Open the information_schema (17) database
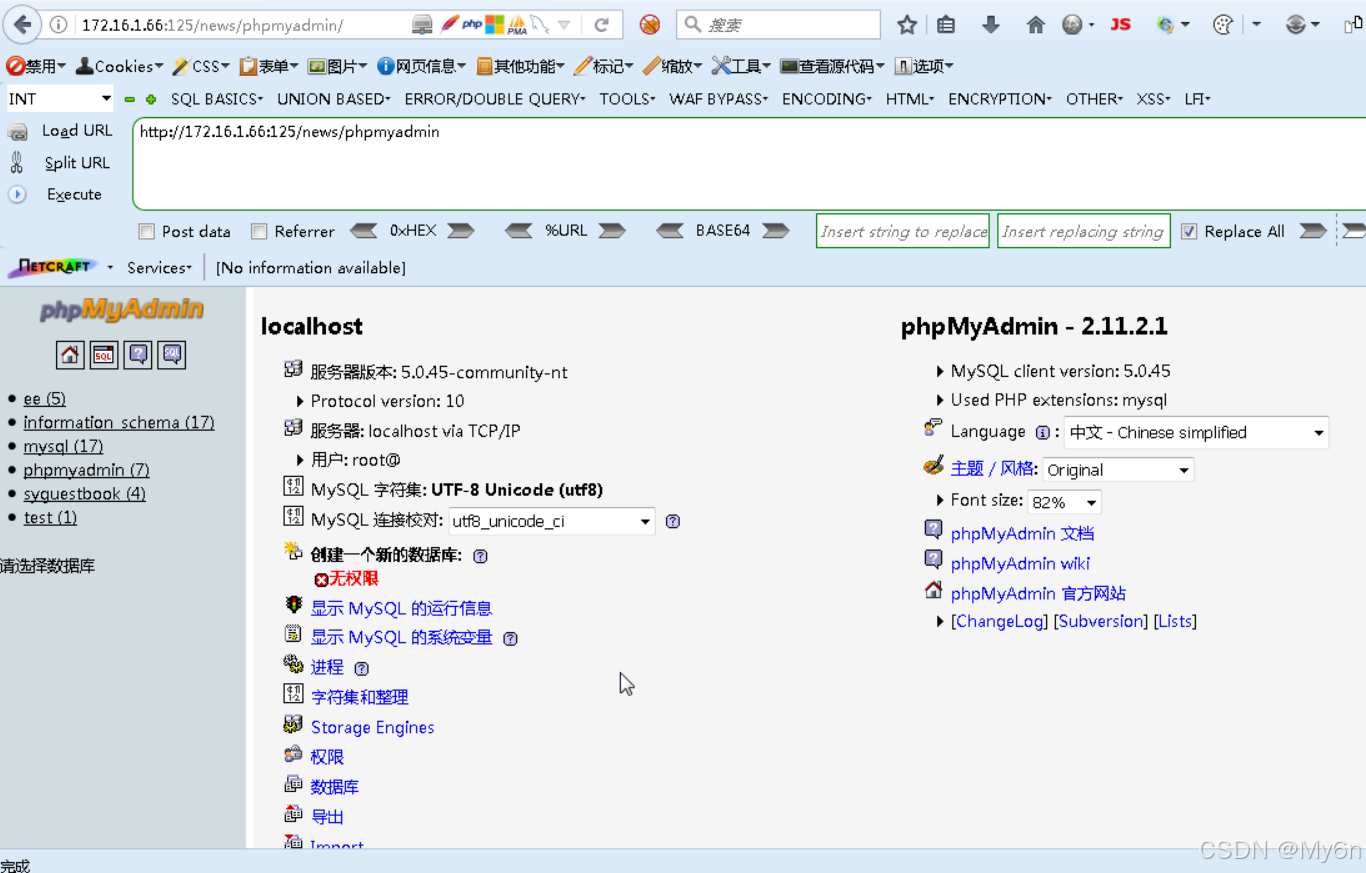Viewport: 1366px width, 873px height. tap(119, 423)
